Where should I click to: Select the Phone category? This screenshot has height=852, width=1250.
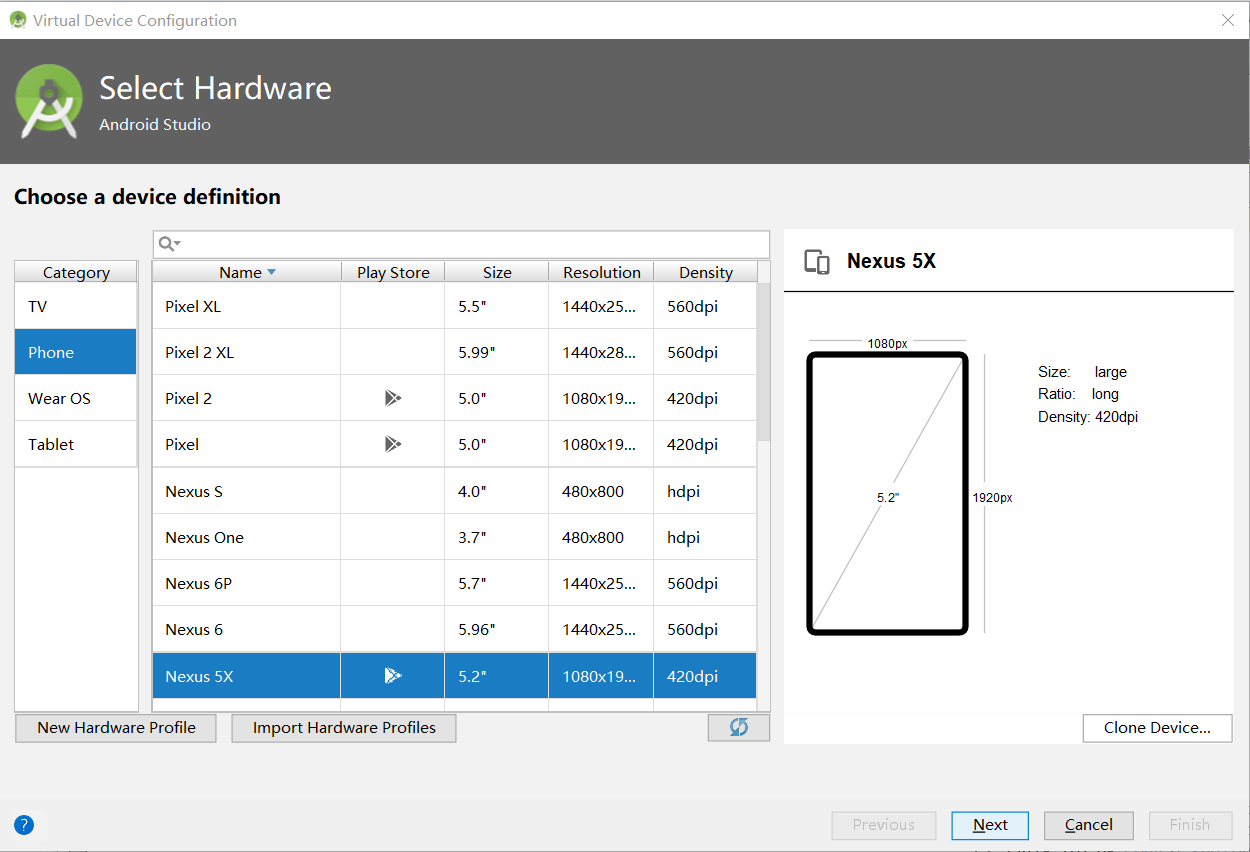pyautogui.click(x=76, y=352)
